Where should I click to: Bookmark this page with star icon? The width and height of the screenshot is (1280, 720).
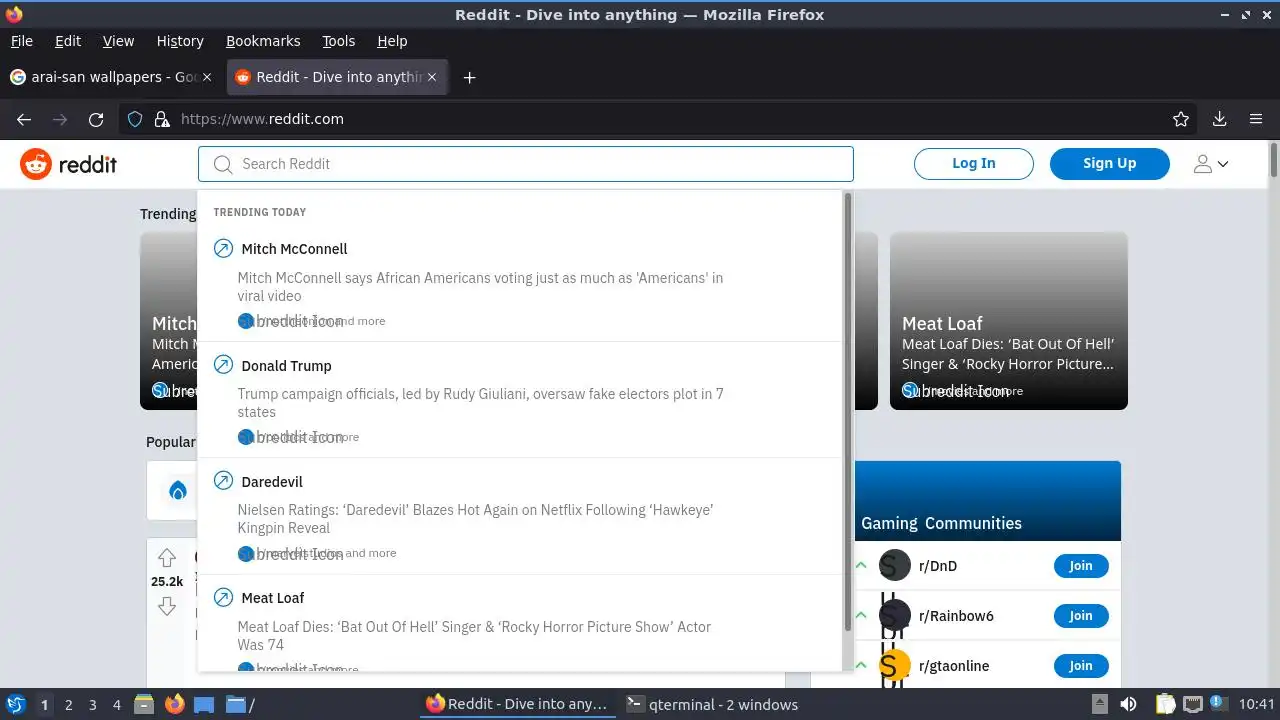[1181, 119]
